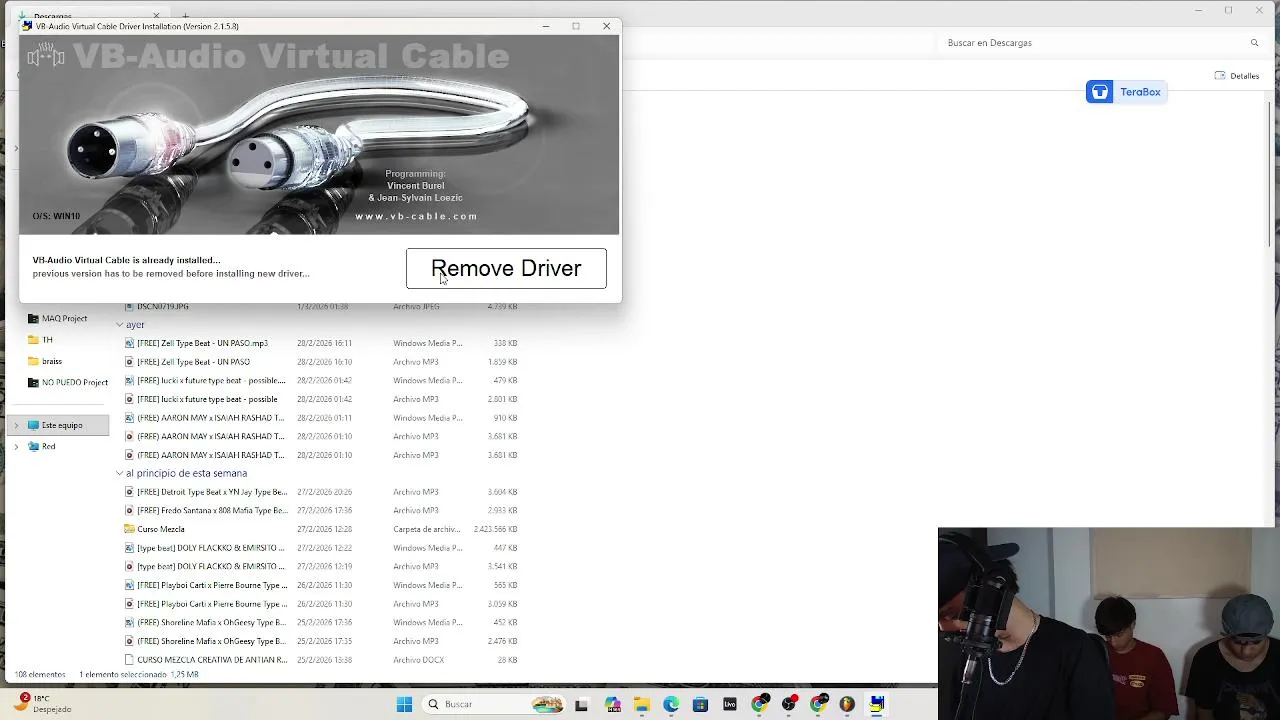Click the VB-Audio installer title bar icon

coord(27,26)
